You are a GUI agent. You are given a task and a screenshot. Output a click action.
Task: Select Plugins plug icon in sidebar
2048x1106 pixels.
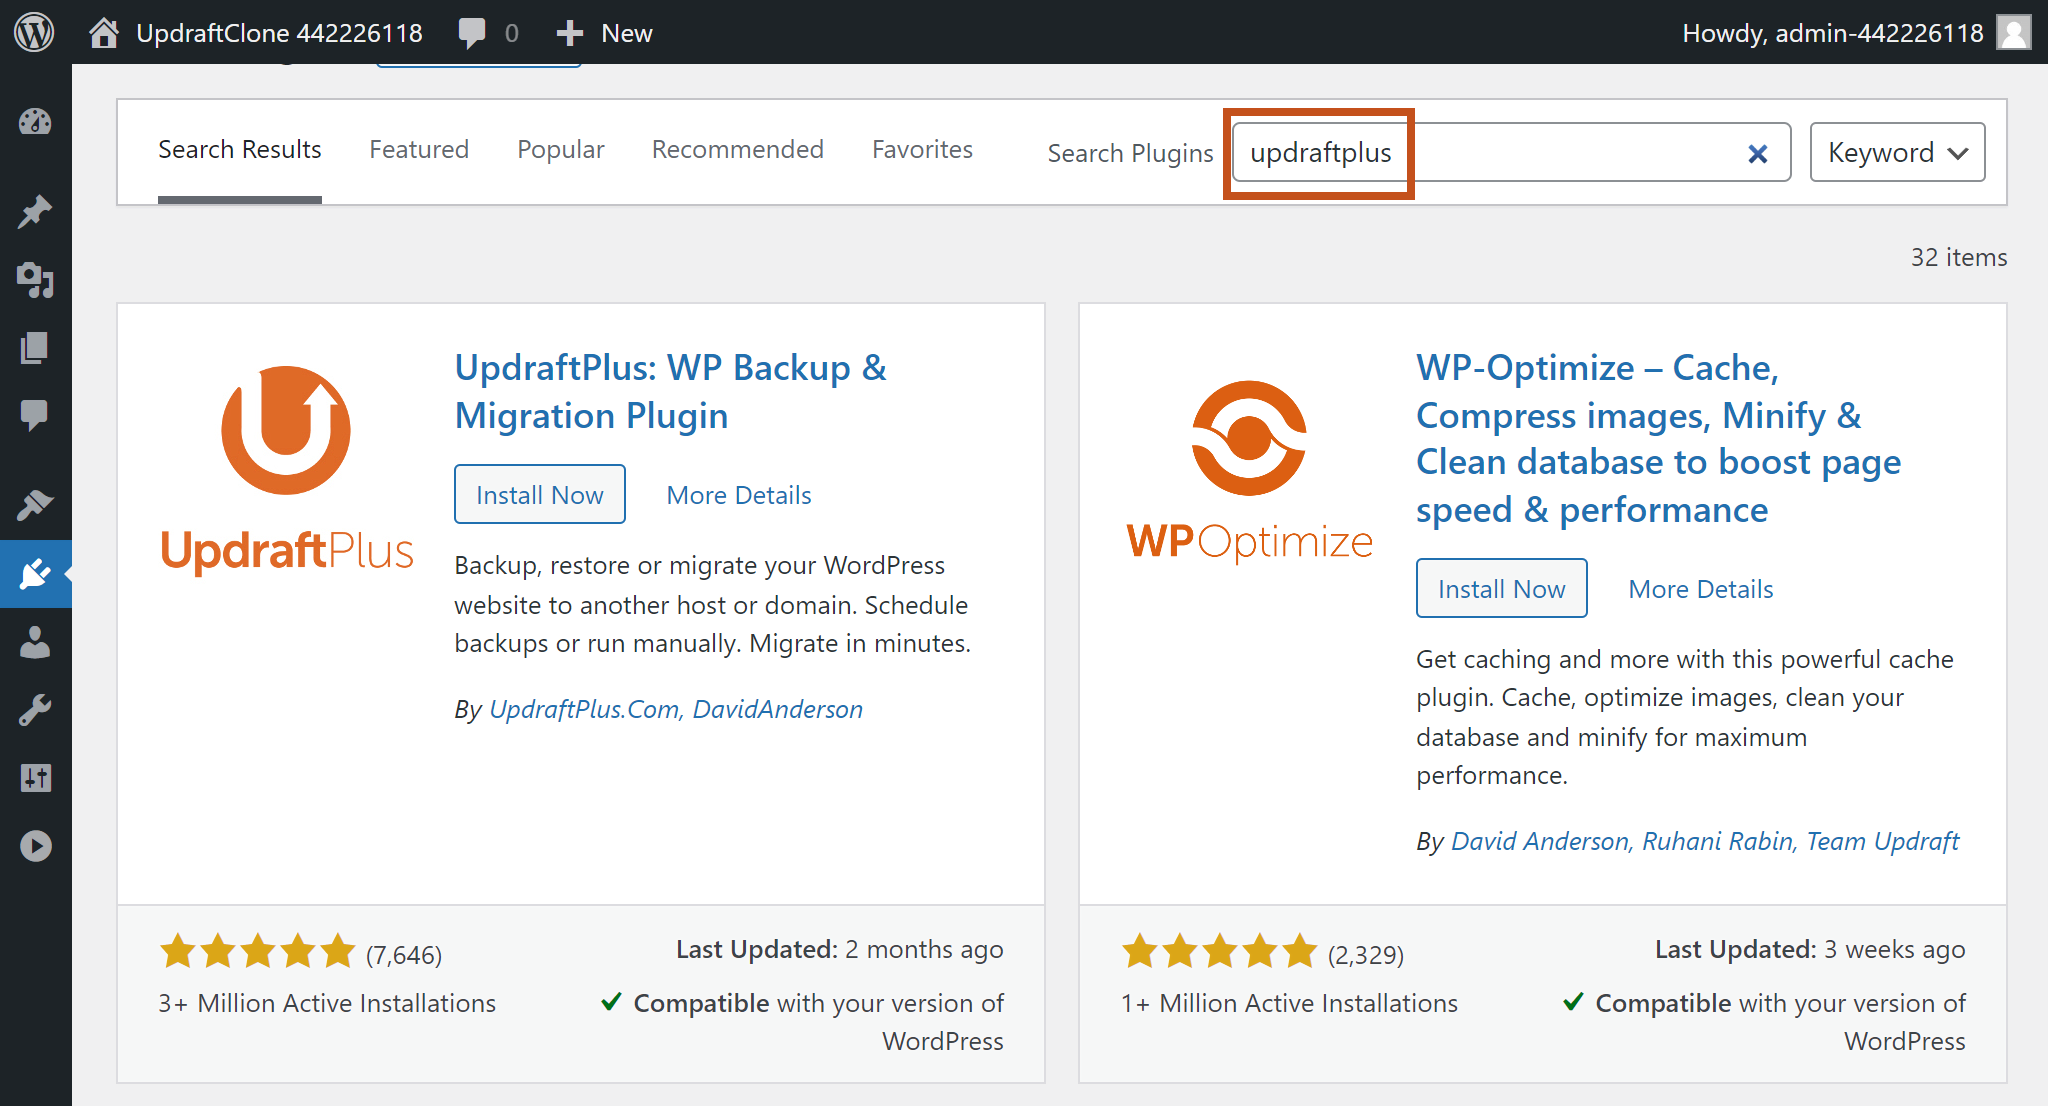[x=36, y=574]
